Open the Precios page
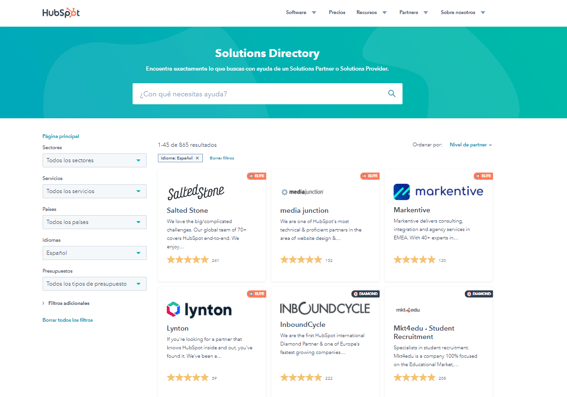 coord(337,12)
